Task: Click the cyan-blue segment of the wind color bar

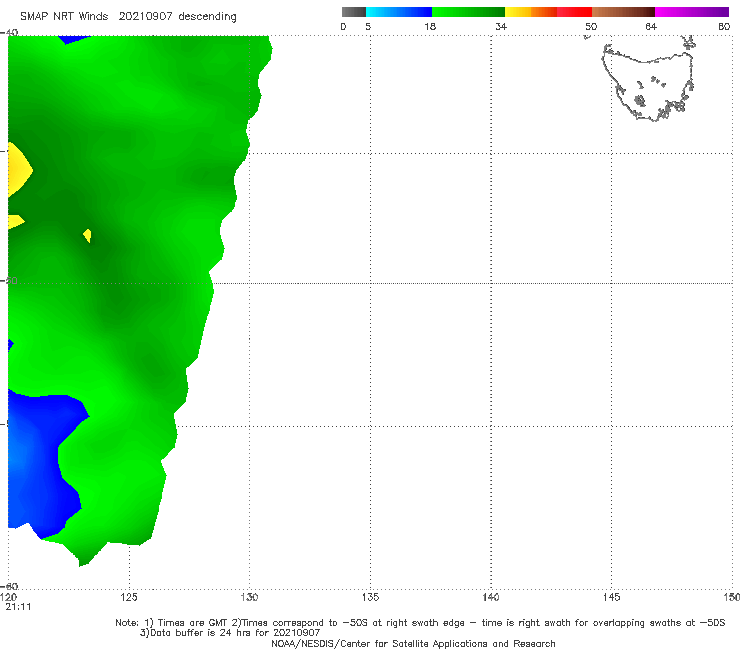Action: [399, 12]
